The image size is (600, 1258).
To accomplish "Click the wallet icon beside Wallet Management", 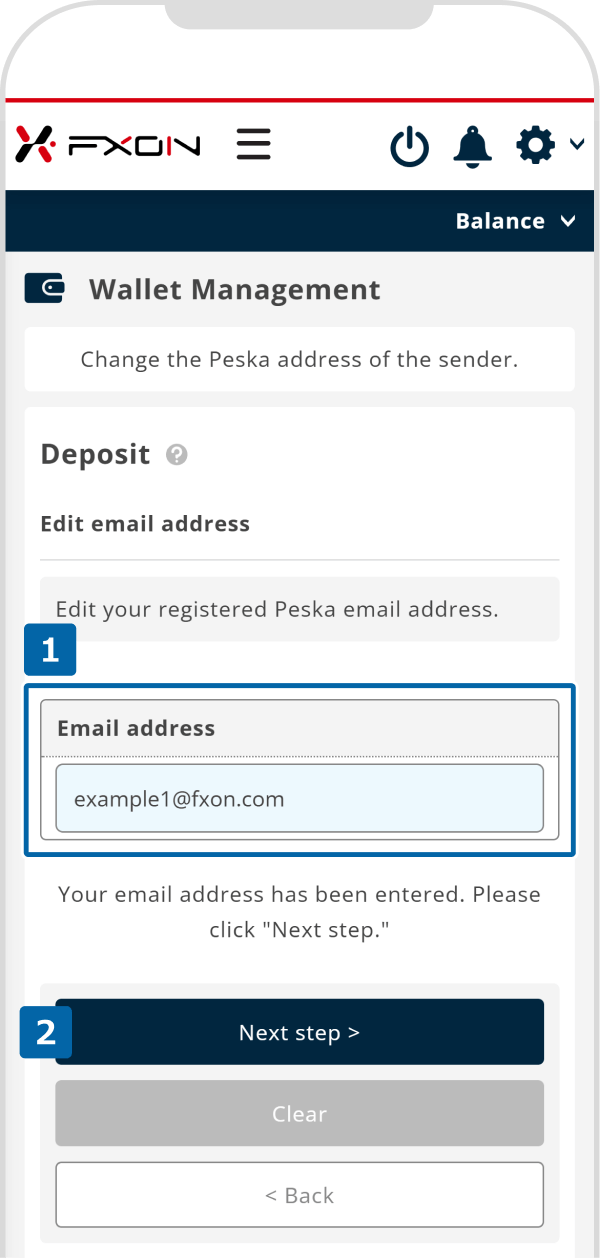I will tap(45, 289).
